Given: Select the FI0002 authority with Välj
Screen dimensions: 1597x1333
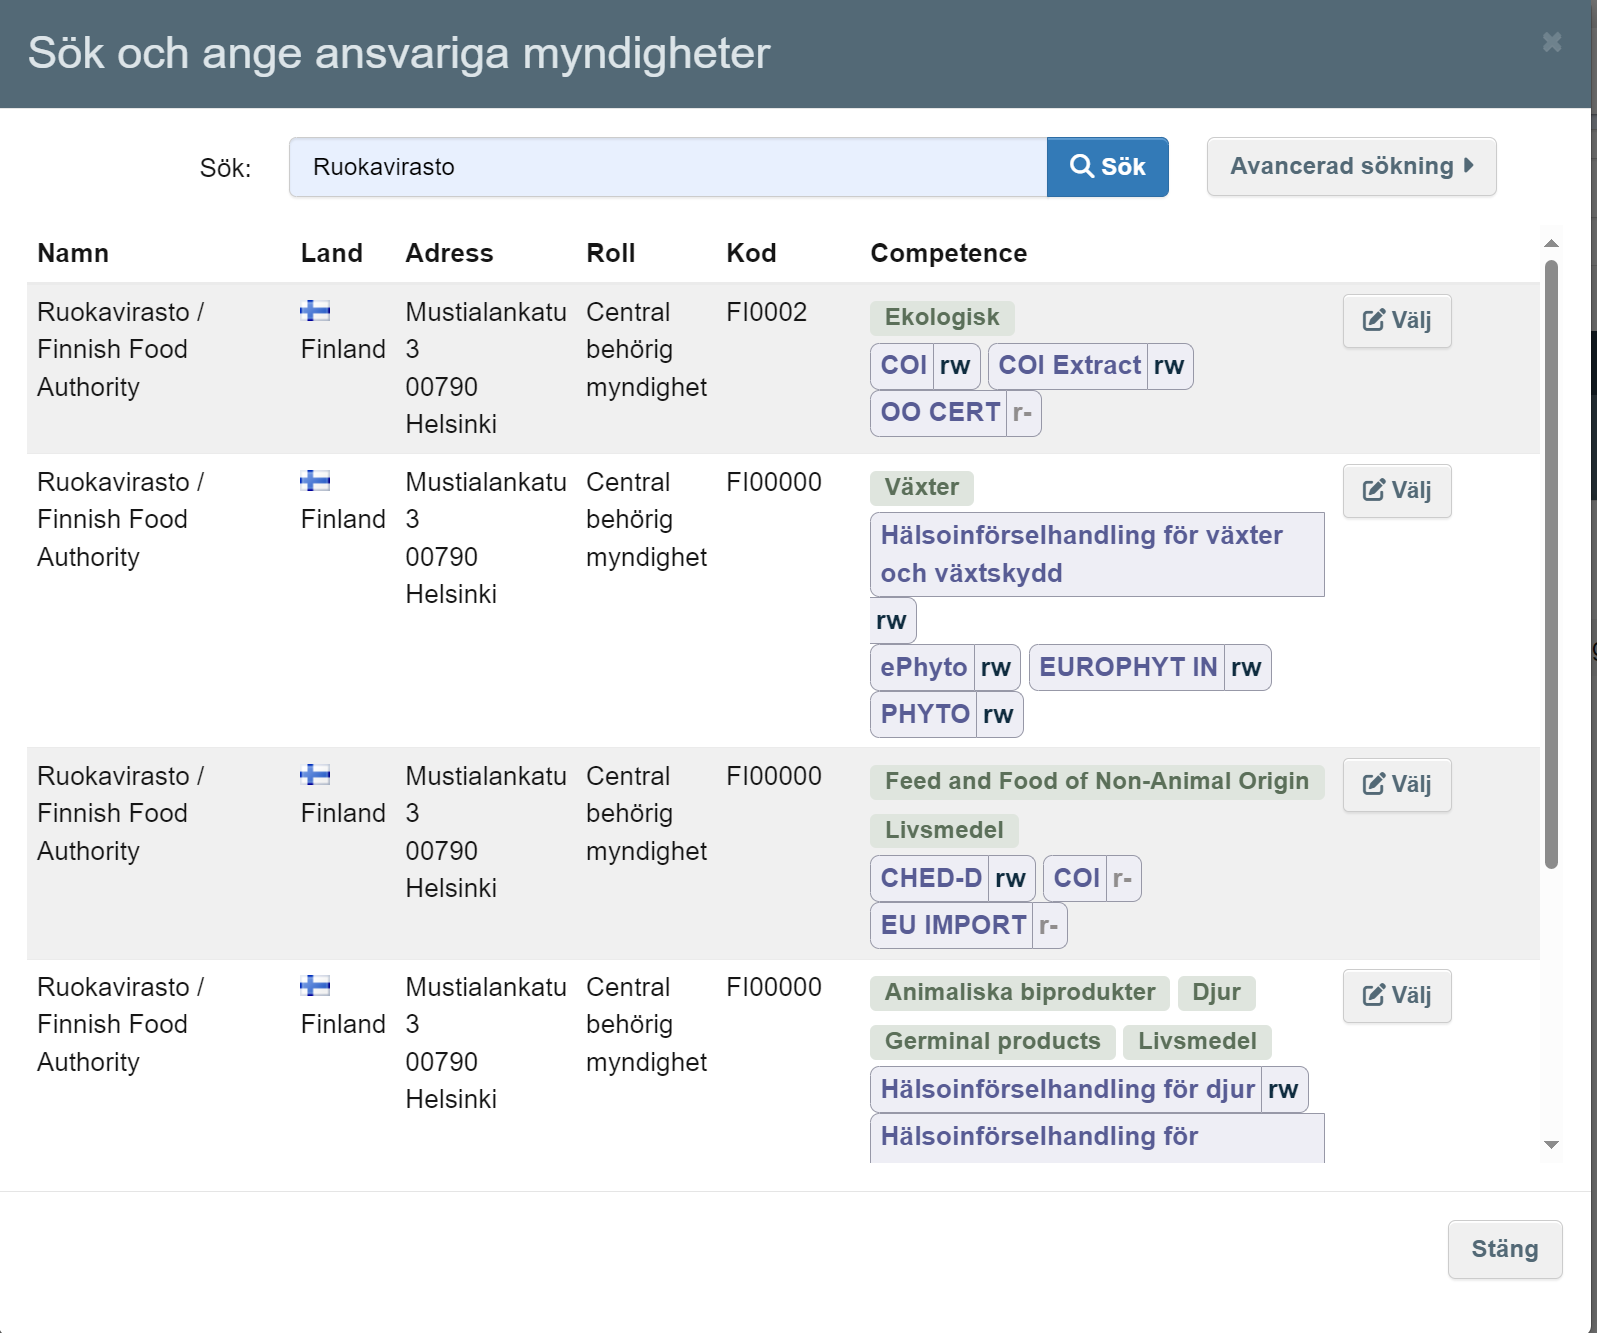Looking at the screenshot, I should pos(1397,321).
